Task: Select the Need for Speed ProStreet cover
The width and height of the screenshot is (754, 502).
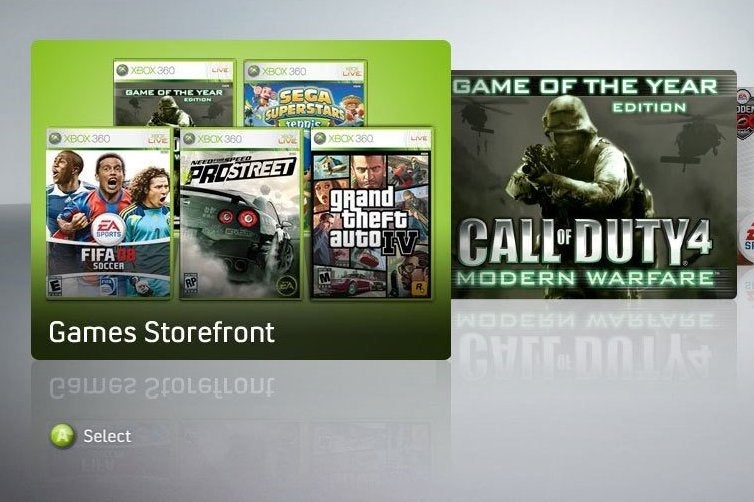Action: 240,213
